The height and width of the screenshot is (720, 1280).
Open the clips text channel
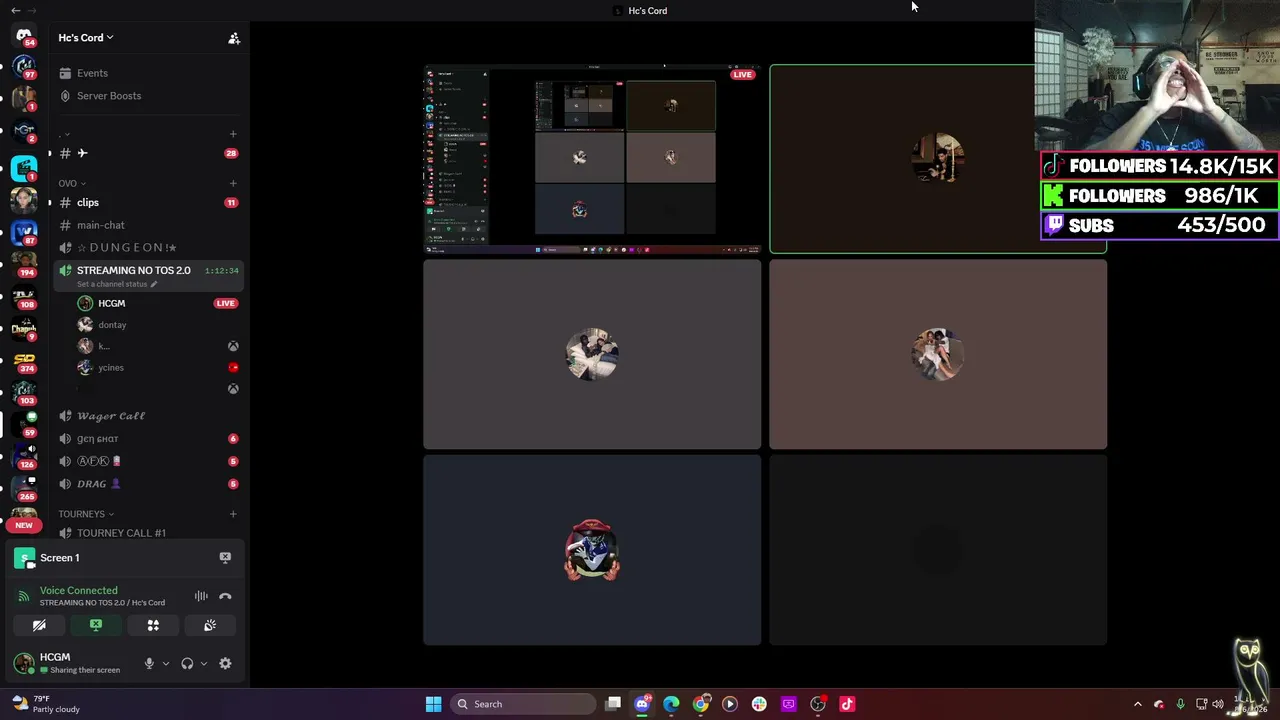(149, 202)
